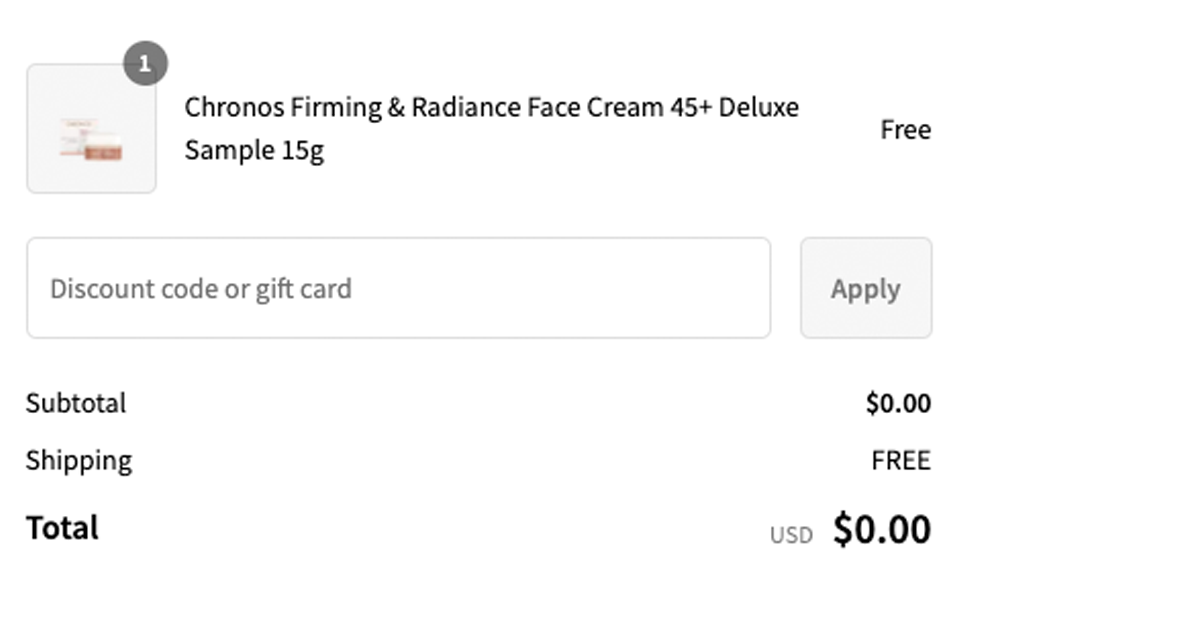Click the Free label in the order summary
Image resolution: width=1200 pixels, height=630 pixels.
click(x=905, y=129)
